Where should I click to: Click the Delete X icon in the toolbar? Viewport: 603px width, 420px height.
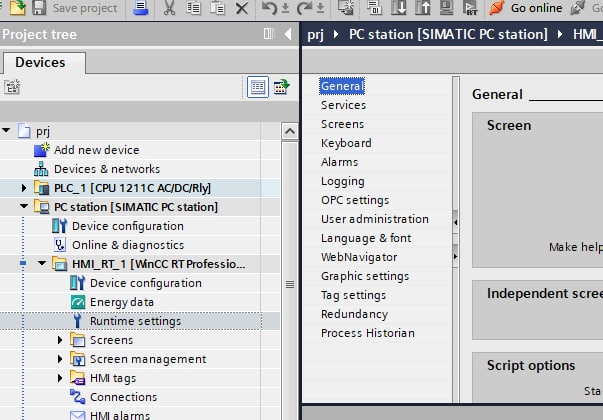242,8
